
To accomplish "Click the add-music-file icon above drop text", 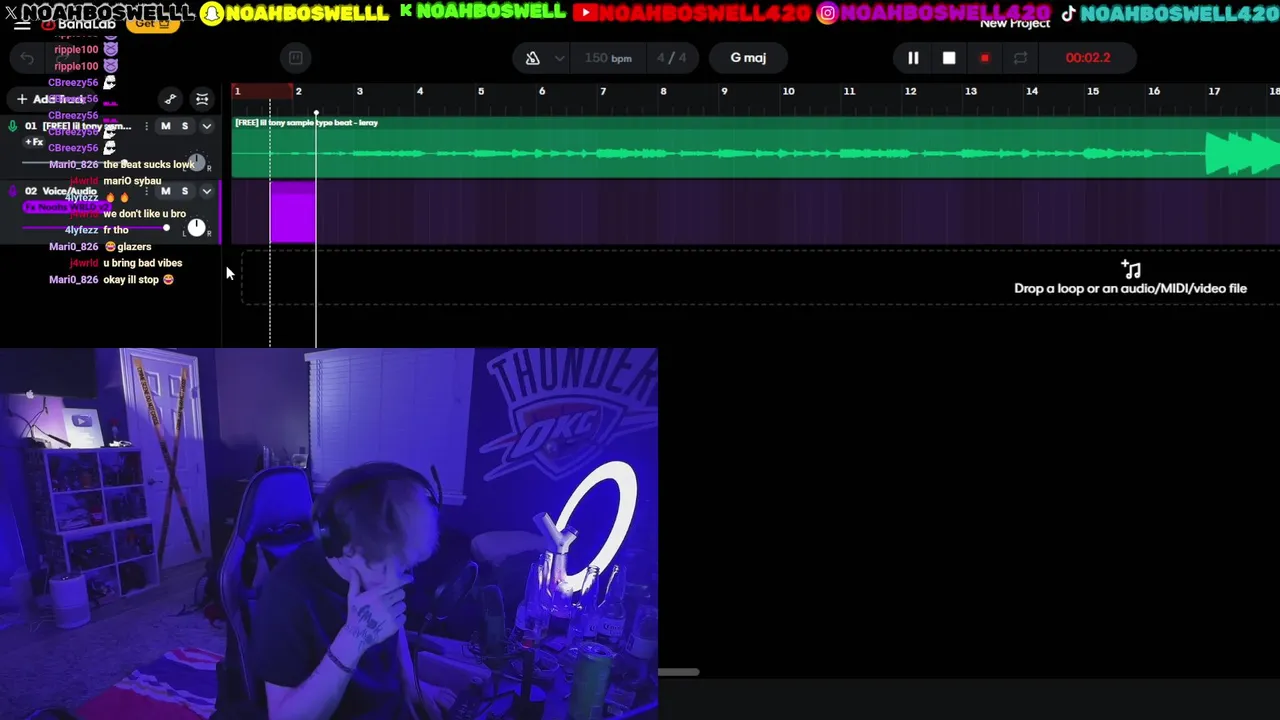I will [1131, 269].
